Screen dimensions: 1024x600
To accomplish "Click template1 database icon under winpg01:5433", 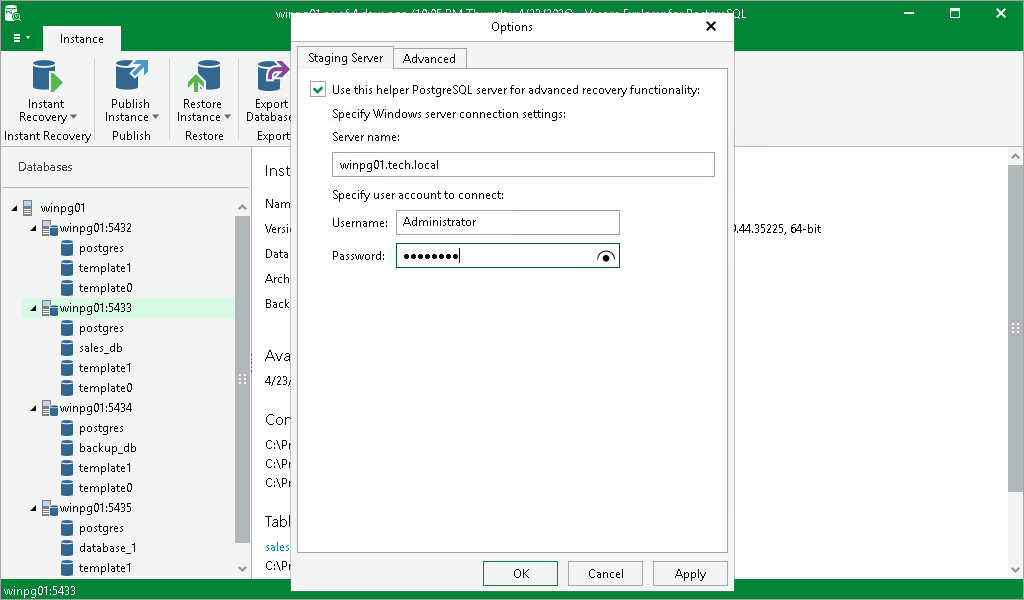I will [67, 368].
